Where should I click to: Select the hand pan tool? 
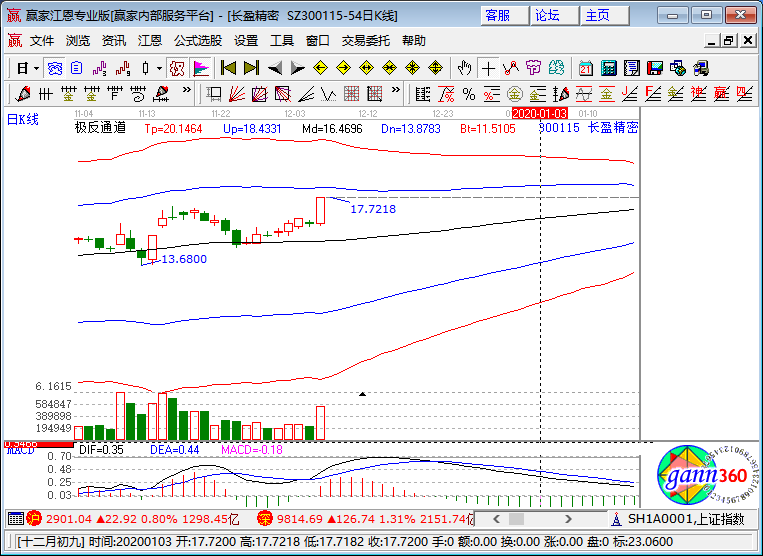coord(465,68)
